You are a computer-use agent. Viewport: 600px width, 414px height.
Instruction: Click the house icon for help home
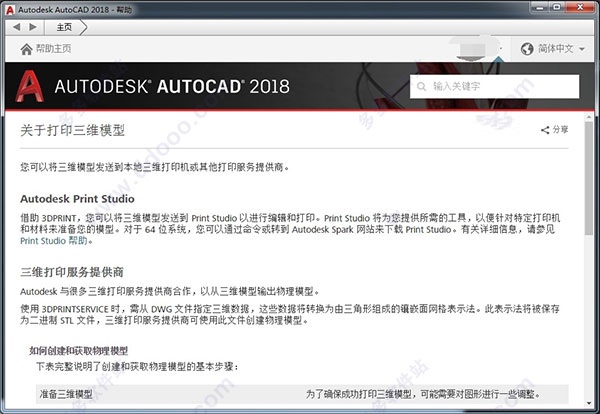tap(26, 49)
